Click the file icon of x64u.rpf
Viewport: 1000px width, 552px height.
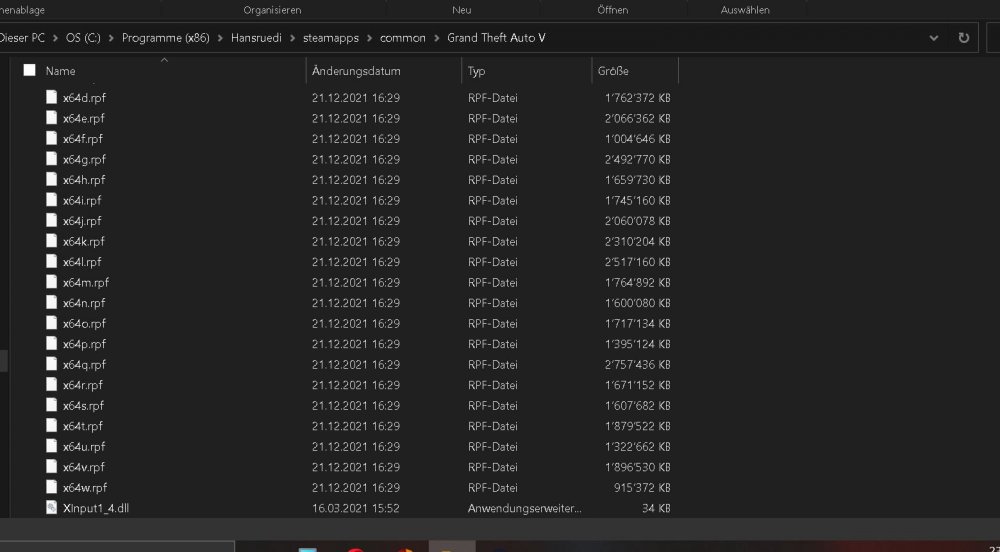52,446
